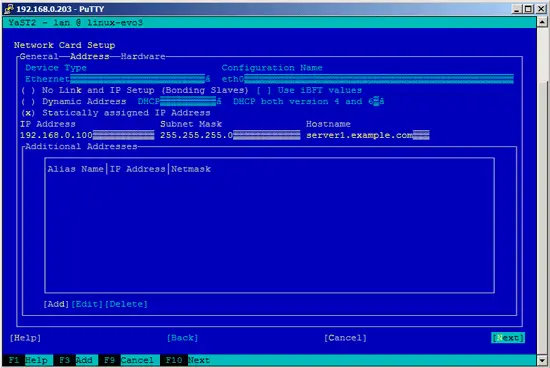The height and width of the screenshot is (368, 550).
Task: Click the PuTTY icon in the title bar
Action: pyautogui.click(x=8, y=9)
